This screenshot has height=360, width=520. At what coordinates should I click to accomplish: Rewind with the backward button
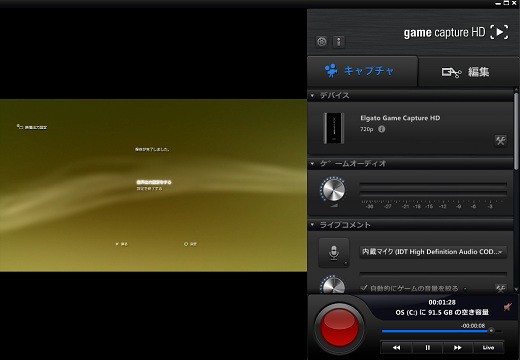tap(396, 348)
